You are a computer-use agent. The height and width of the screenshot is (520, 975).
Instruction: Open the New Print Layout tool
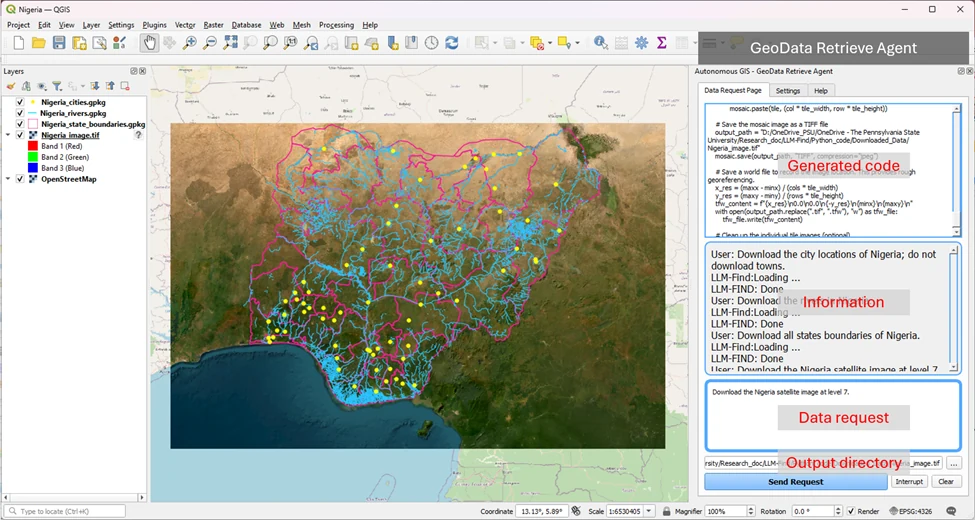[79, 42]
